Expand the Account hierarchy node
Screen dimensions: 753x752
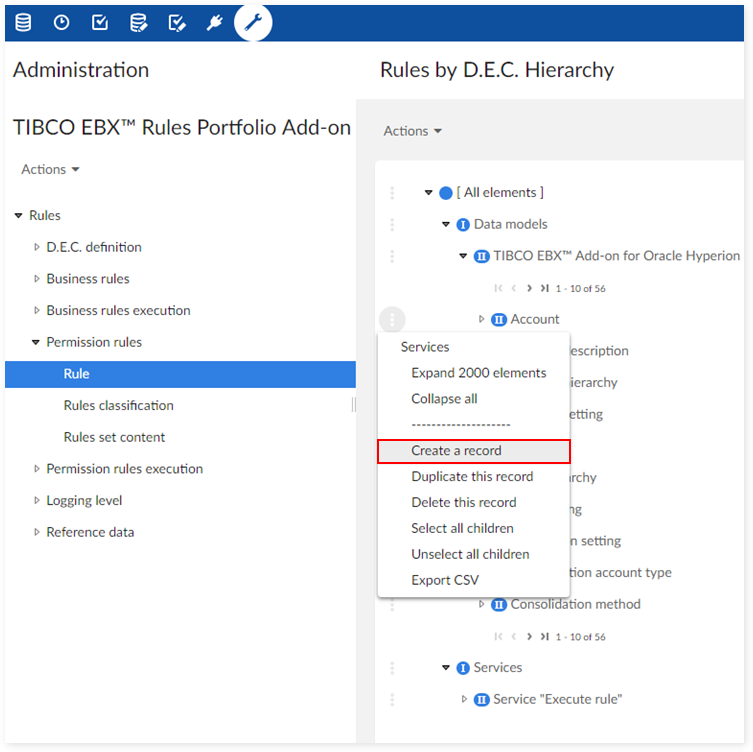(x=481, y=319)
